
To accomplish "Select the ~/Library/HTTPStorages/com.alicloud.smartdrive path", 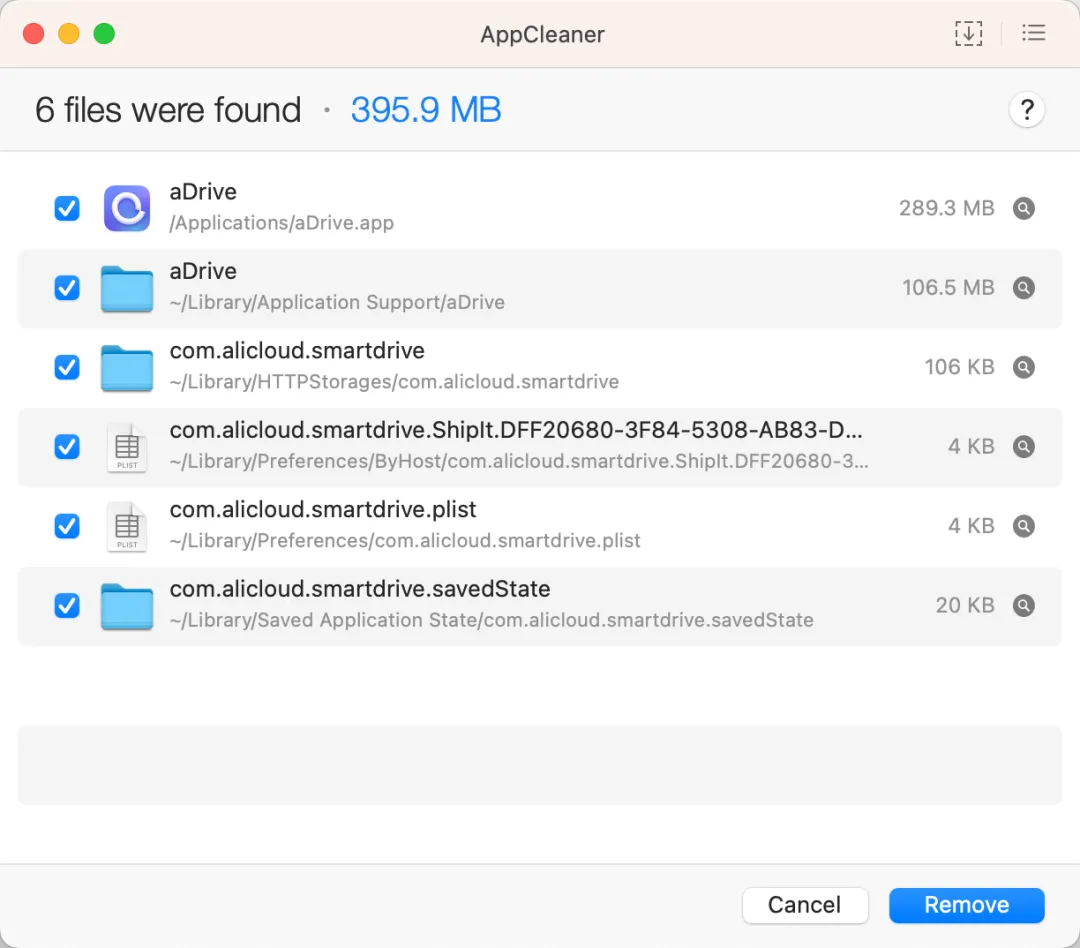I will (x=394, y=382).
